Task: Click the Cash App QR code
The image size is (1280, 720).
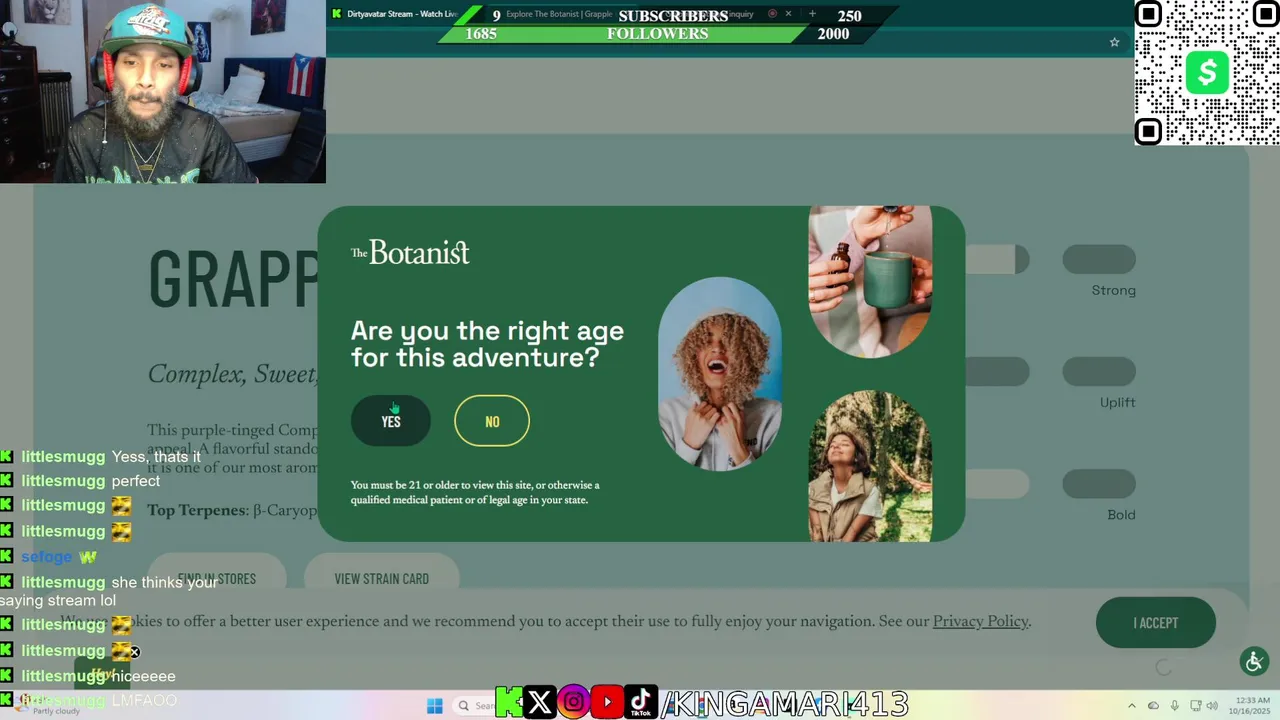Action: click(1207, 73)
